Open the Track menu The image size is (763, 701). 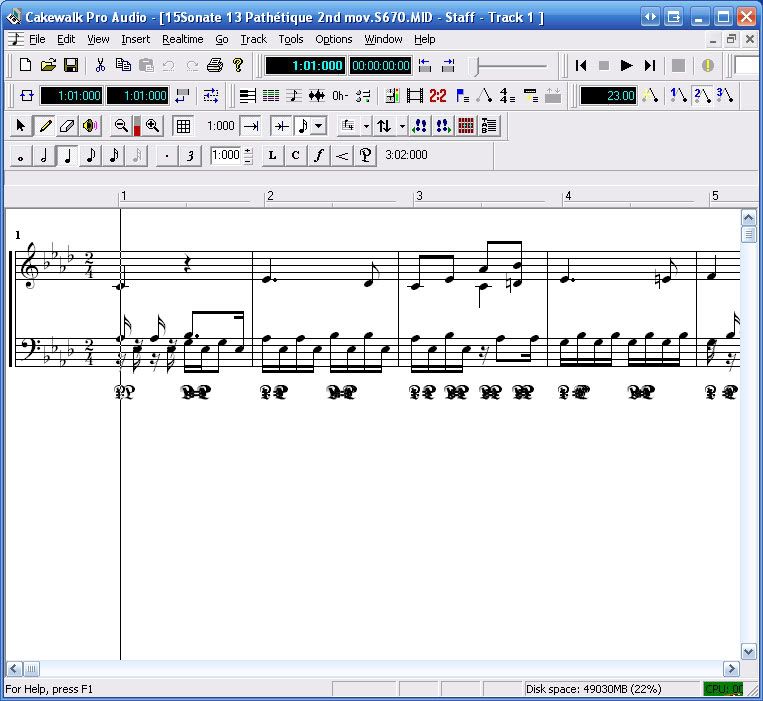pyautogui.click(x=253, y=39)
